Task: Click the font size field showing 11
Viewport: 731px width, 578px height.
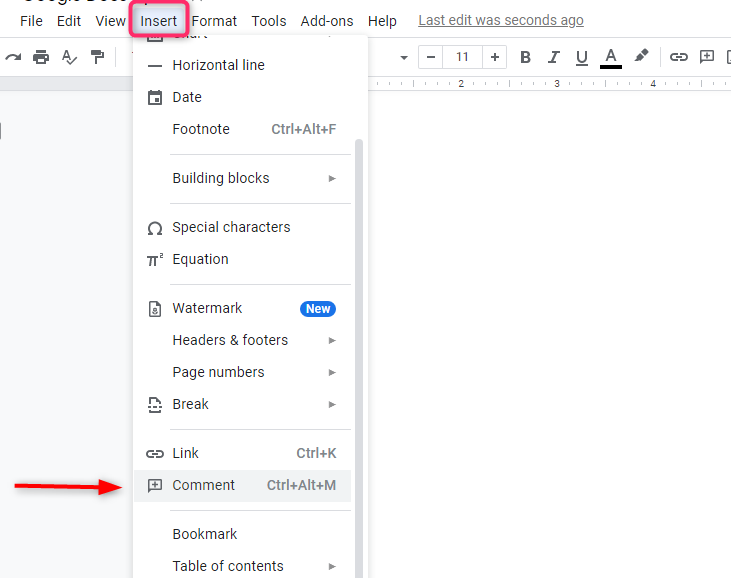Action: click(462, 57)
